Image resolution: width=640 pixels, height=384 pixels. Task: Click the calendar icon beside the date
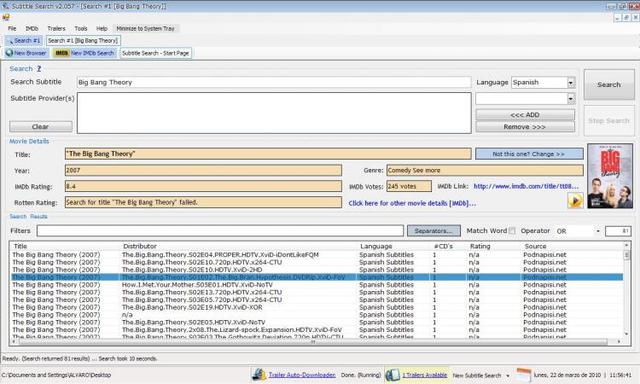[523, 375]
